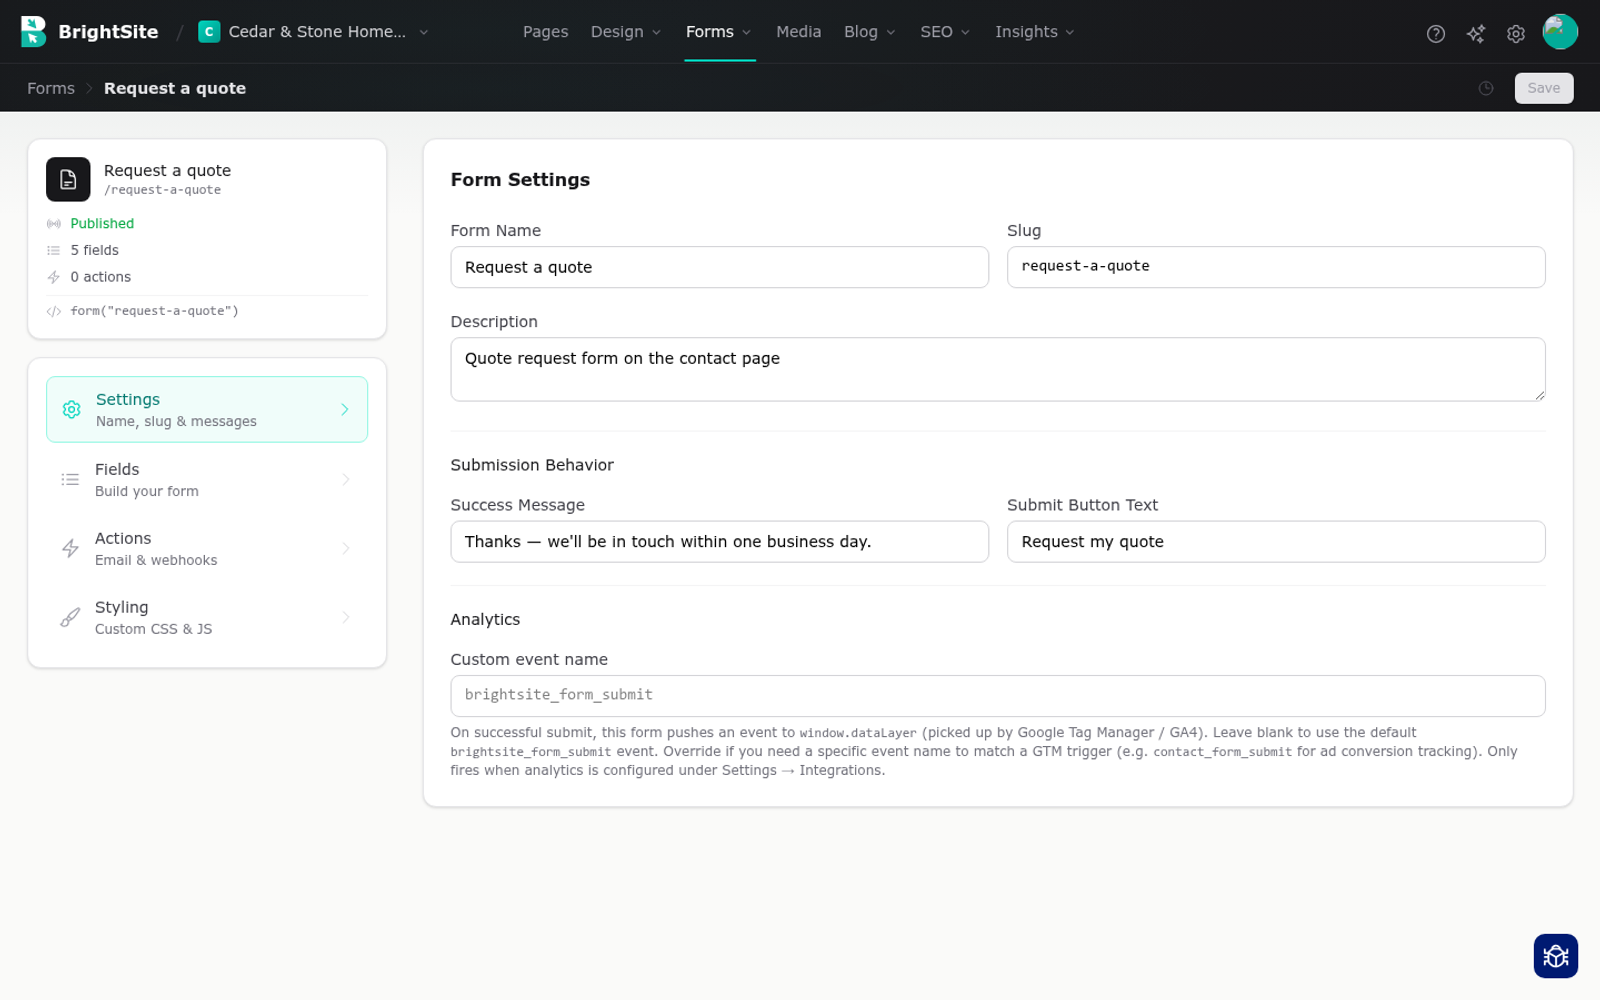Image resolution: width=1600 pixels, height=1000 pixels.
Task: Click the Form Name input field
Action: [x=719, y=267]
